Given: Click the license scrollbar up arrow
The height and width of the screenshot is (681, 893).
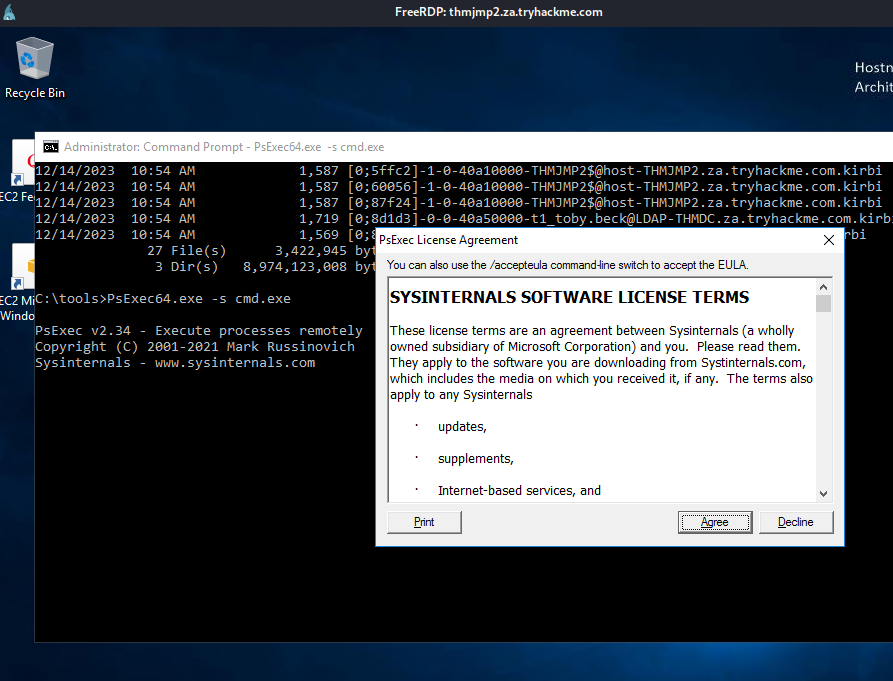Looking at the screenshot, I should click(823, 286).
